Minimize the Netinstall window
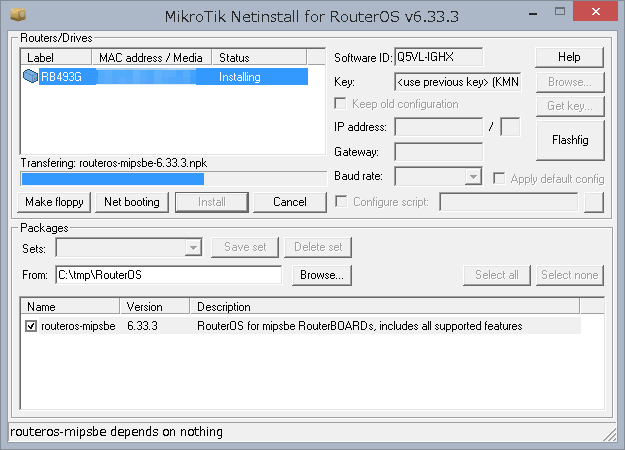The image size is (625, 450). [x=533, y=13]
